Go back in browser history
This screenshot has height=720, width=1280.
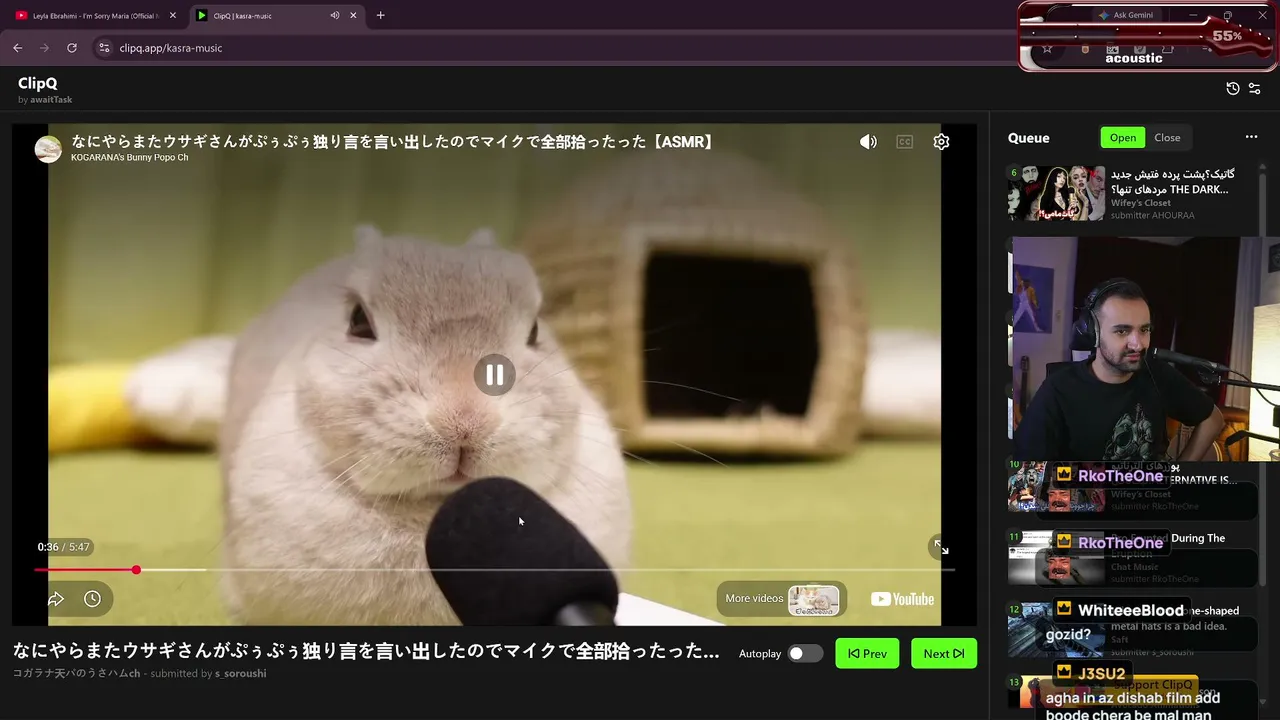(18, 48)
